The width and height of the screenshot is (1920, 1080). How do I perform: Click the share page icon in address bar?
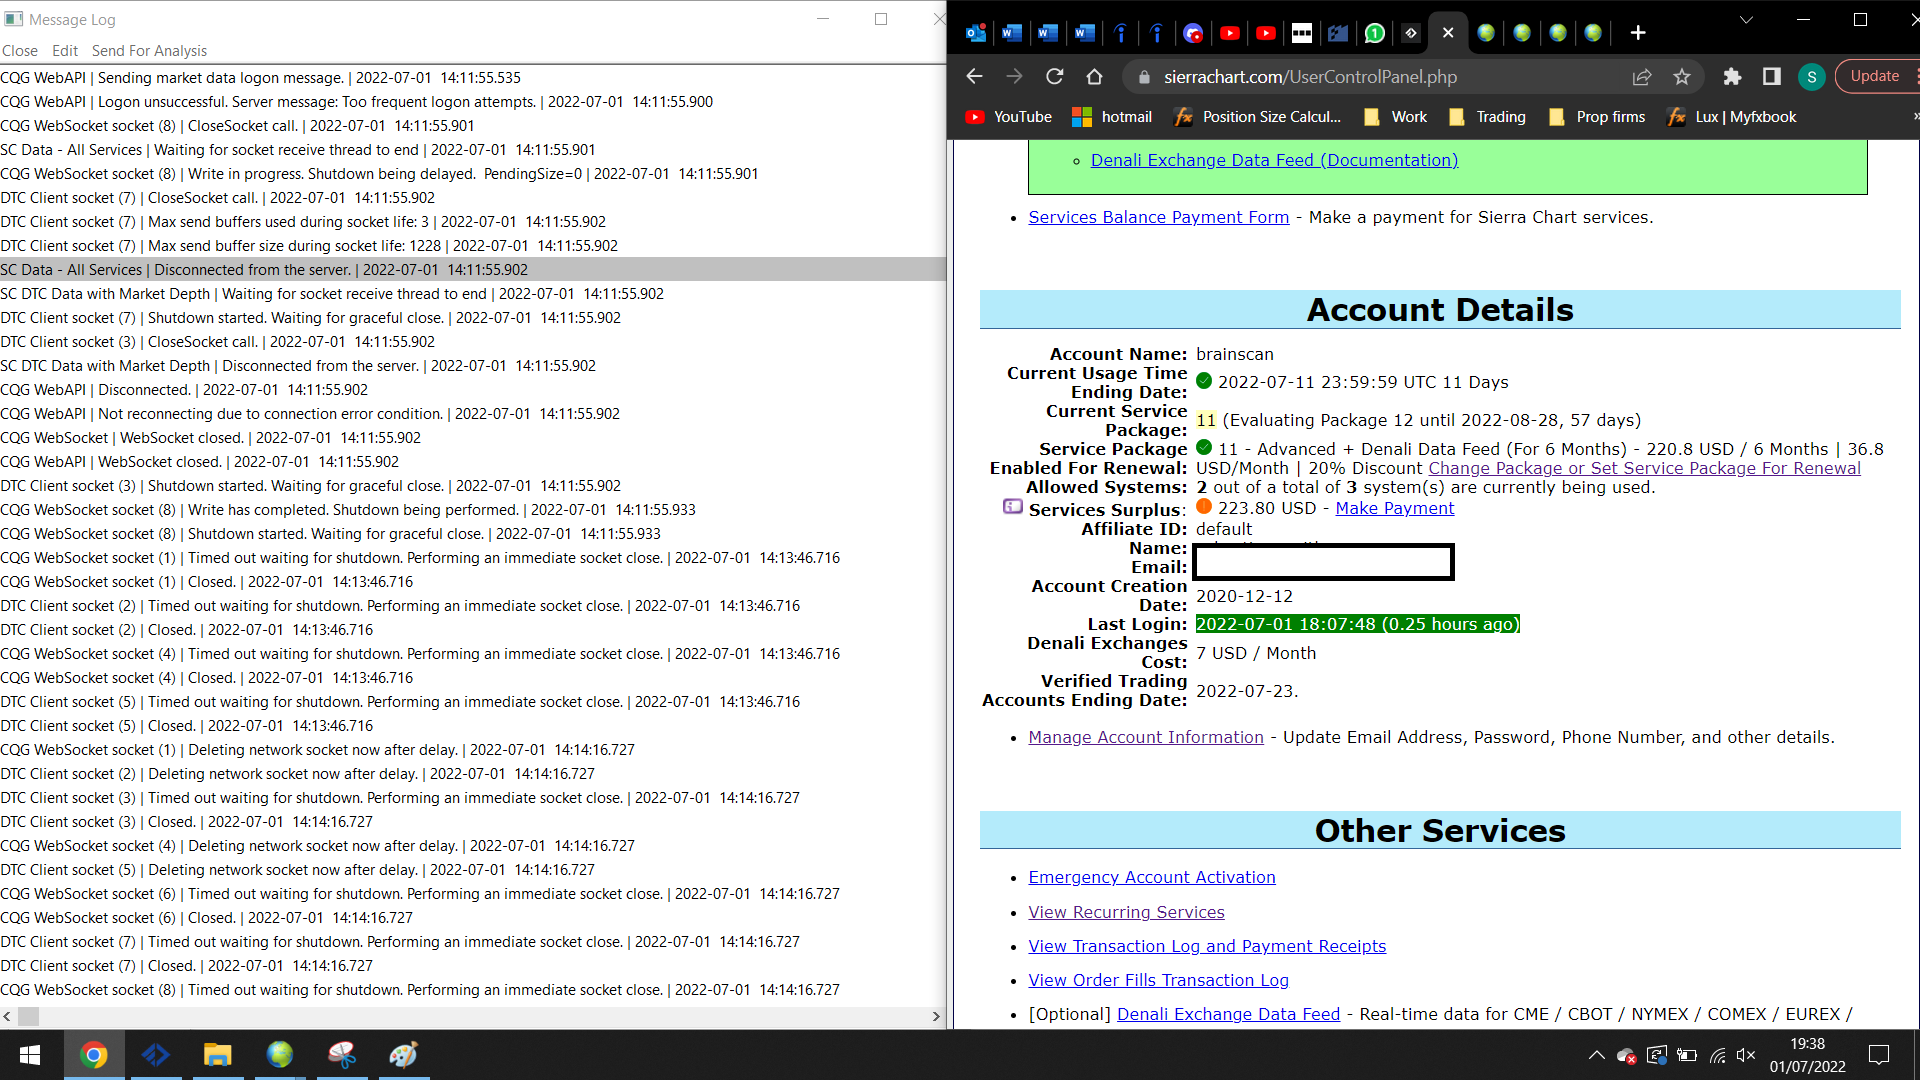[1642, 77]
